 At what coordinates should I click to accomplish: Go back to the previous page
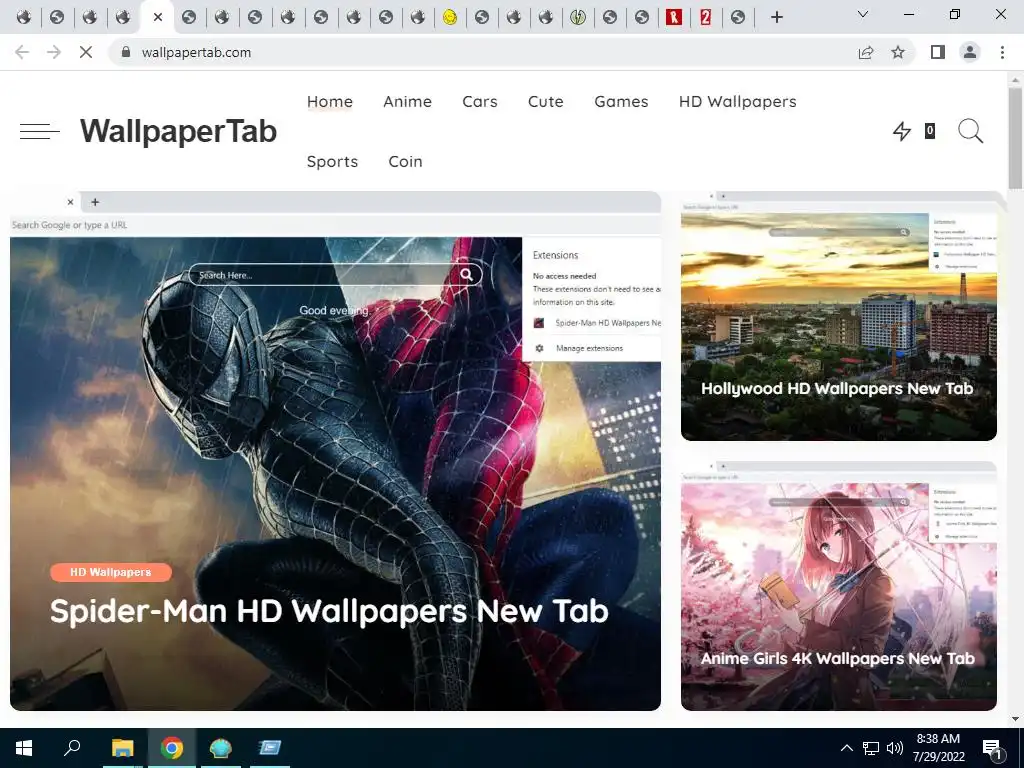pyautogui.click(x=22, y=52)
